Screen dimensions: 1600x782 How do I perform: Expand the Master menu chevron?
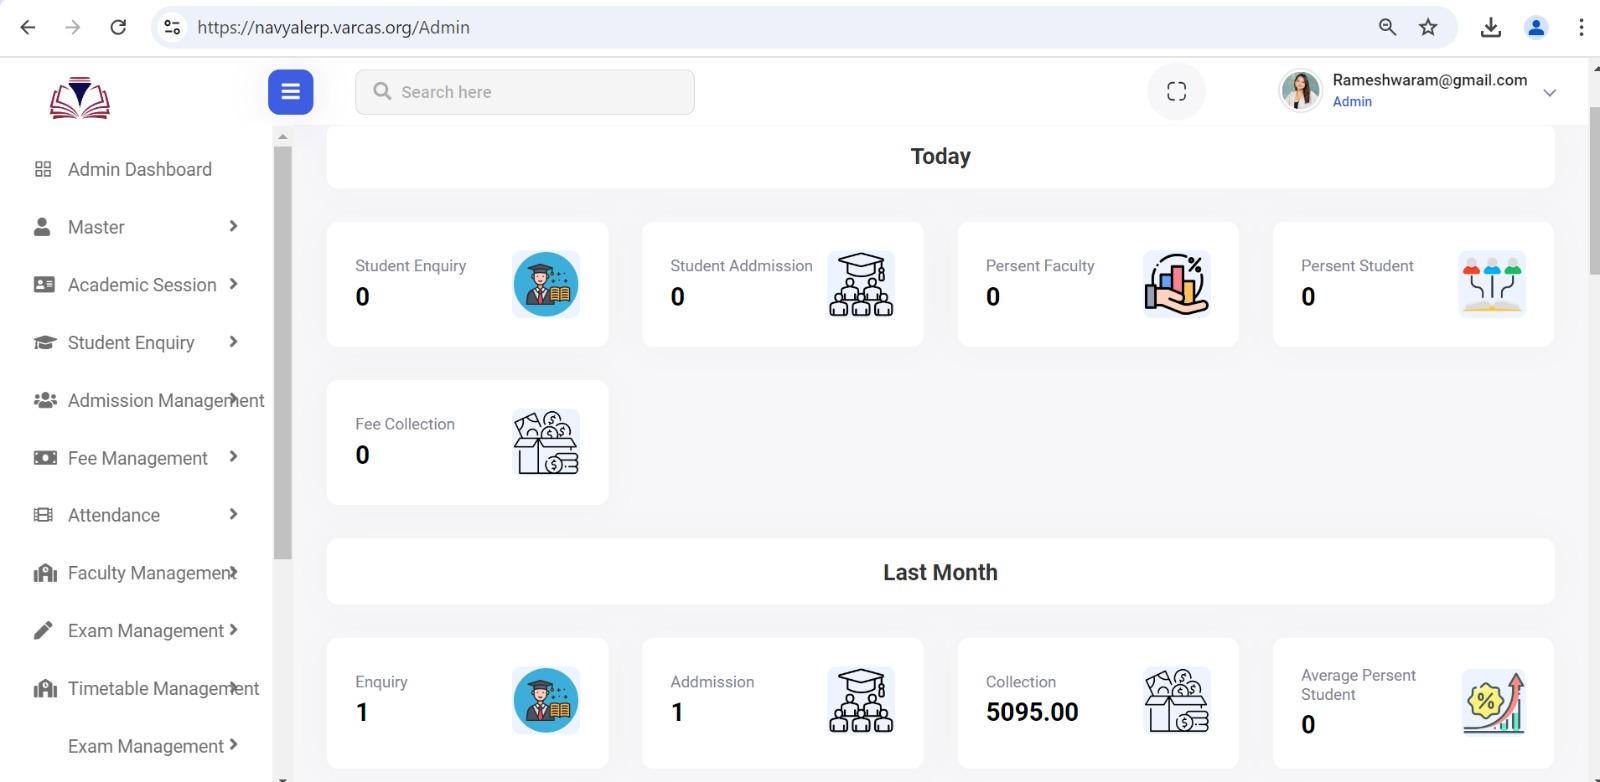[x=233, y=226]
